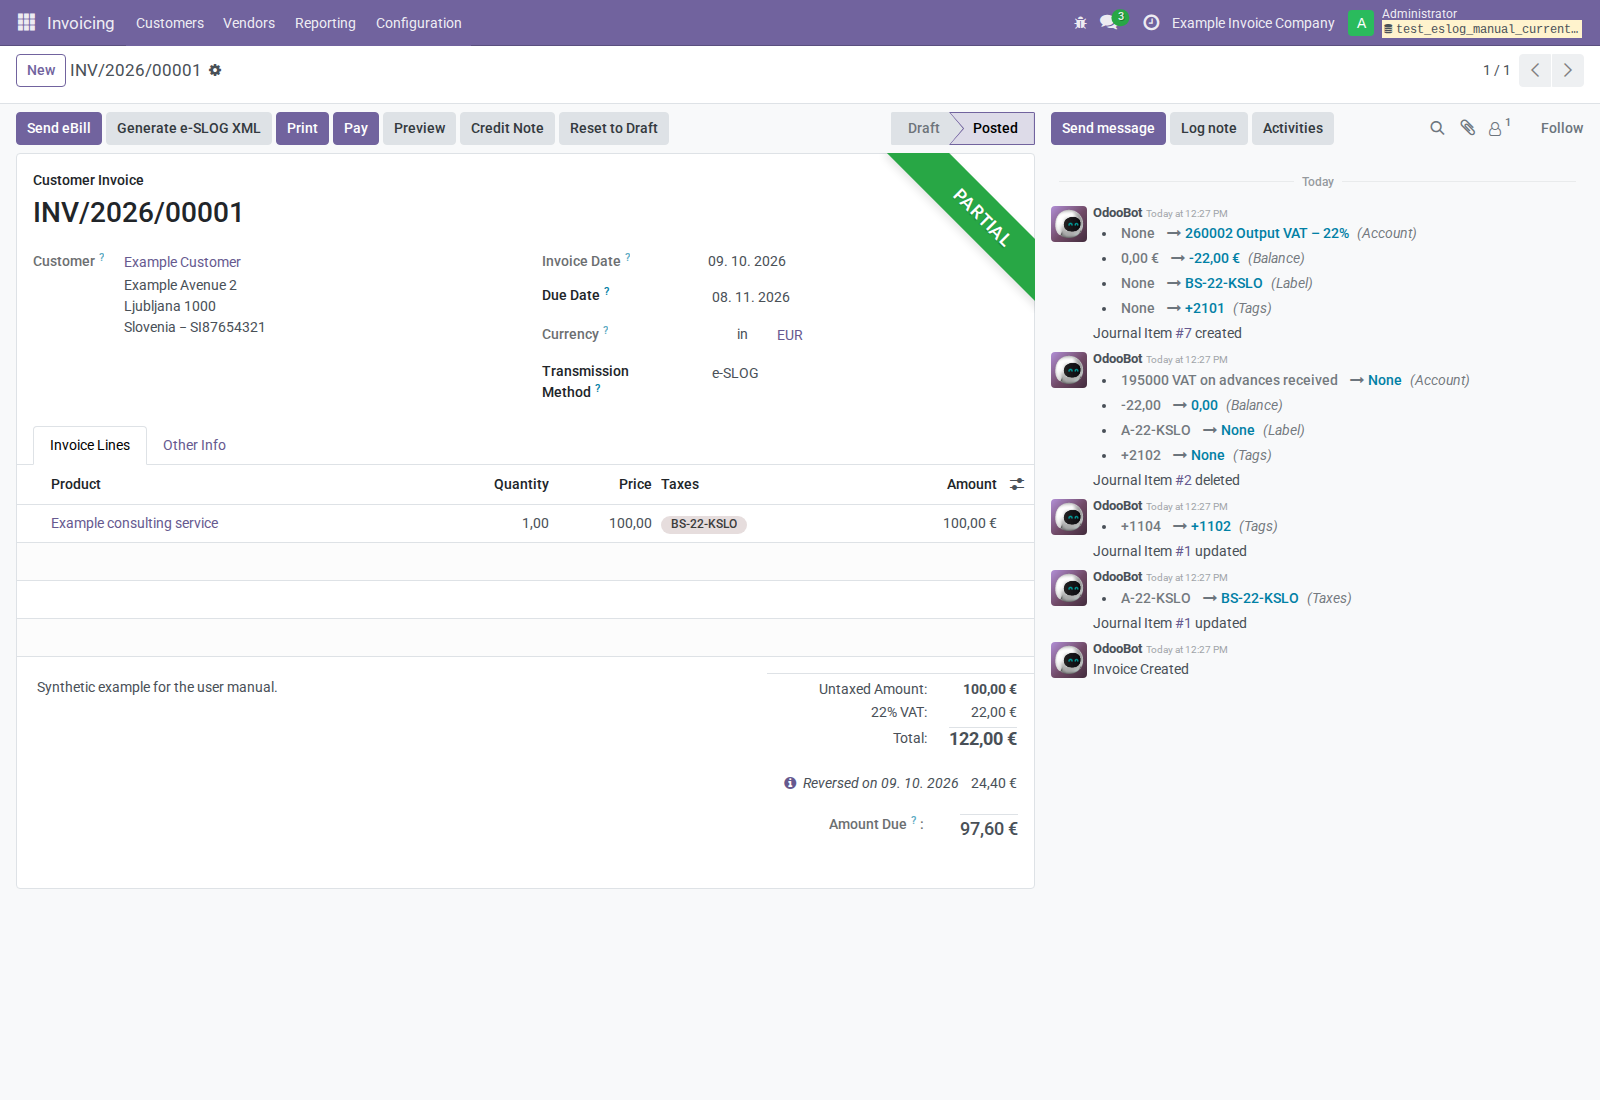Viewport: 1600px width, 1100px height.
Task: Print the invoice
Action: pos(302,128)
